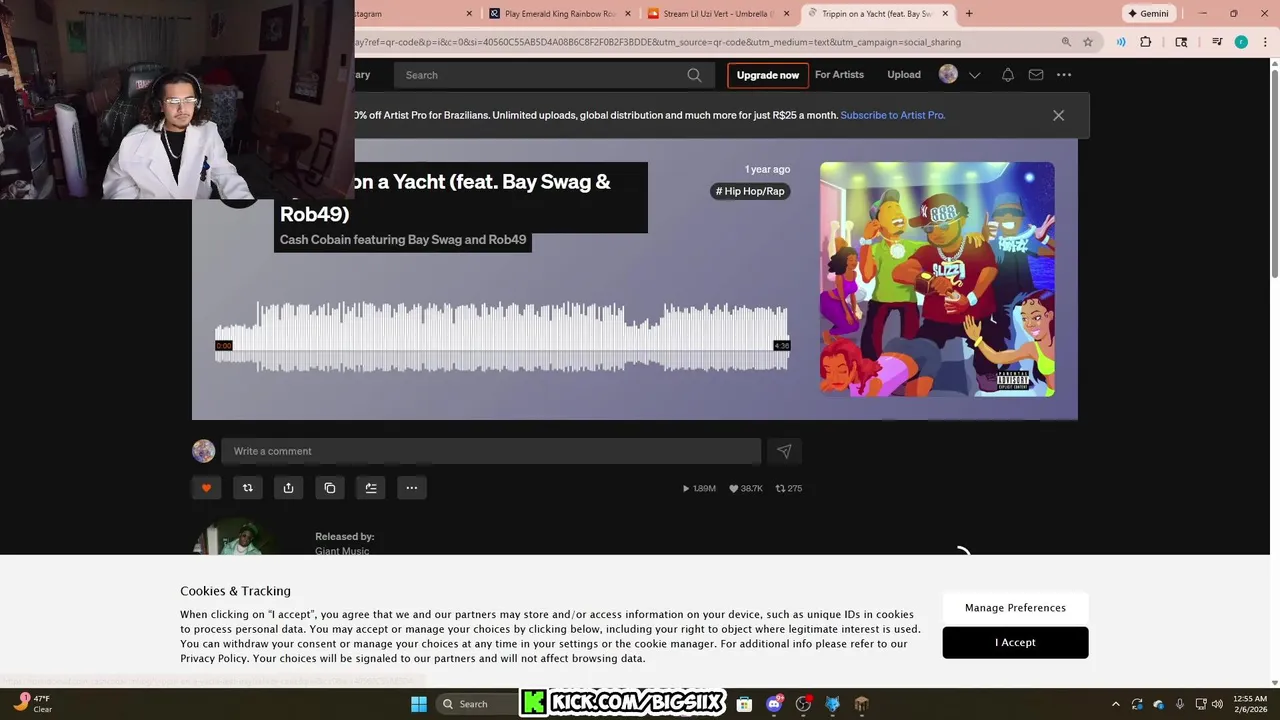Close the Instagram tab
Image resolution: width=1280 pixels, height=720 pixels.
(469, 14)
